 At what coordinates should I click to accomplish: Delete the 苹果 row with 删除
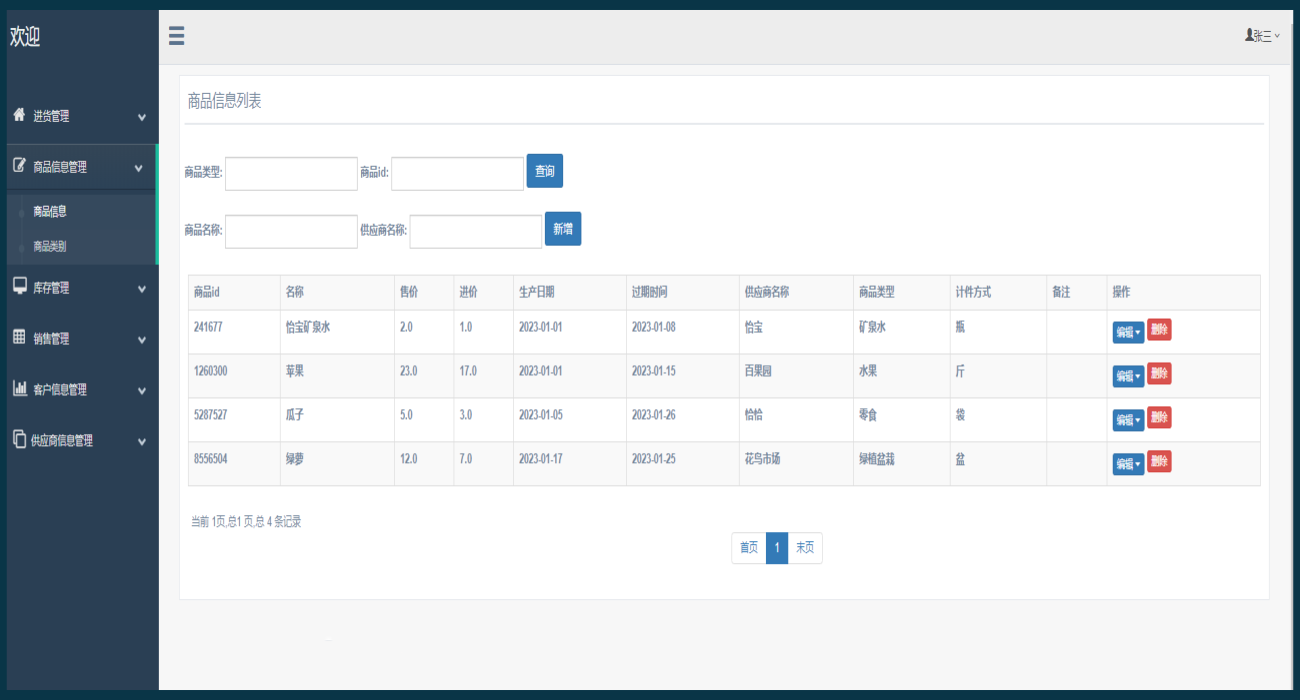point(1159,373)
